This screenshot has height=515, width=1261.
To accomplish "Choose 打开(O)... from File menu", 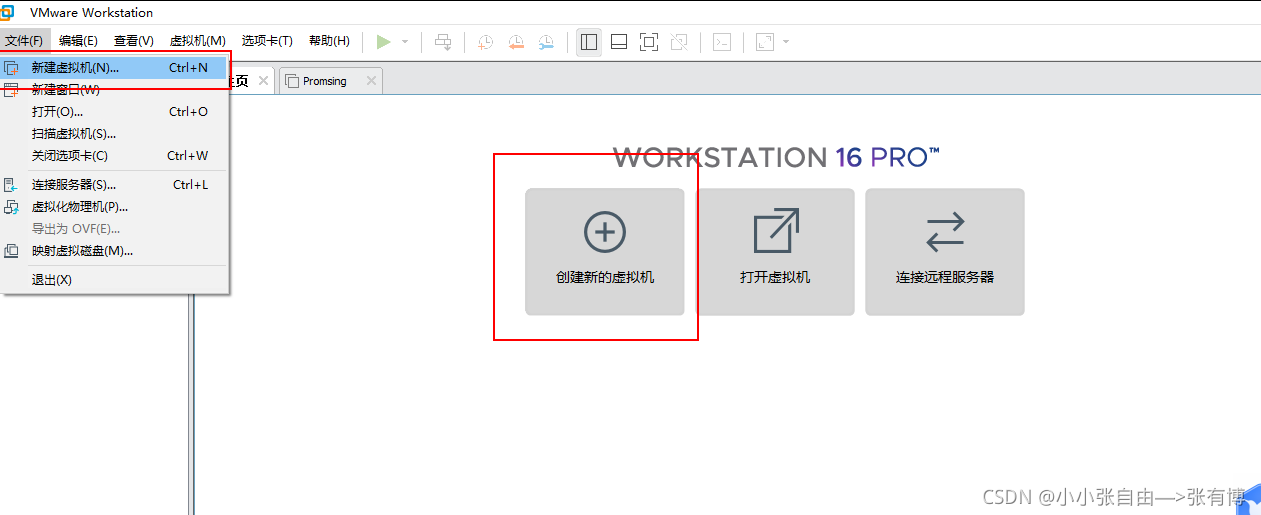I will [x=115, y=112].
